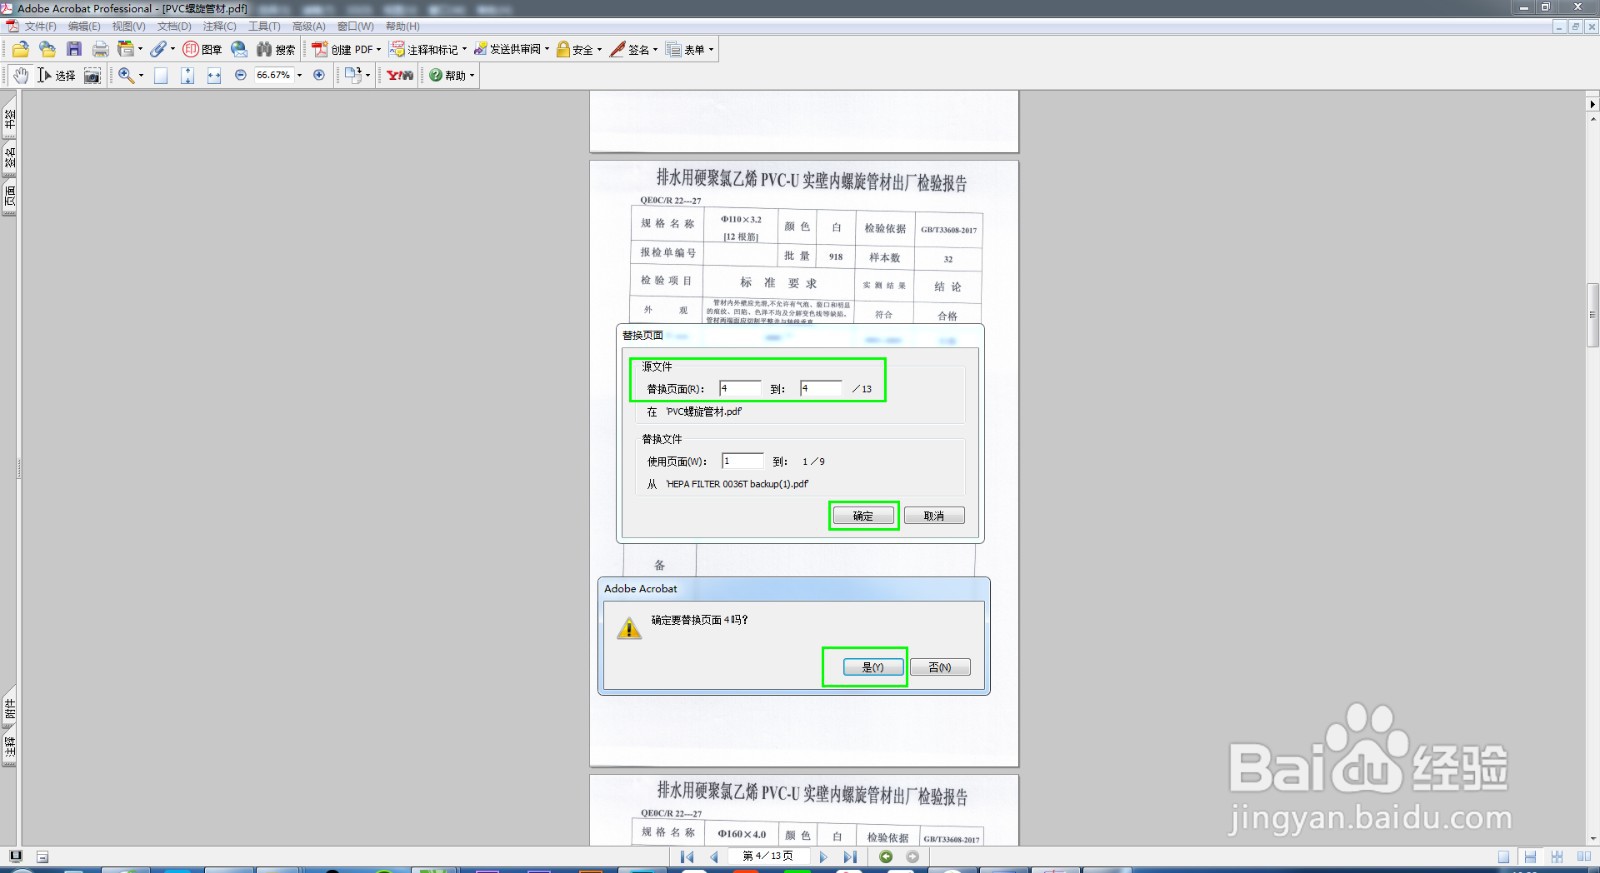Click the save diskette icon
Screen dimensions: 1600x873
(x=74, y=49)
